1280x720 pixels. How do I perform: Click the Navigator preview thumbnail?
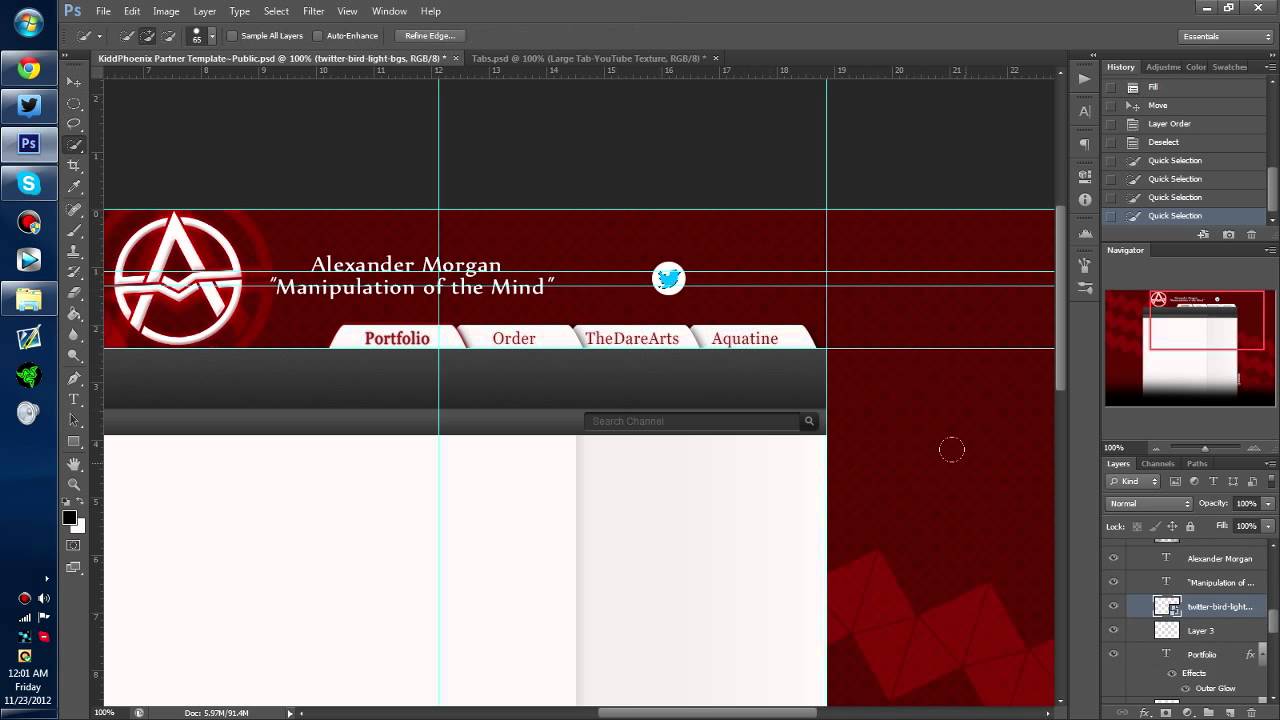tap(1190, 348)
